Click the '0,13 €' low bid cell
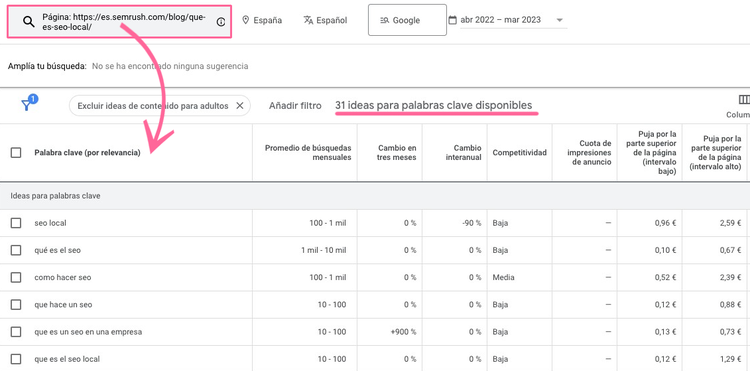This screenshot has height=371, width=750. [665, 332]
